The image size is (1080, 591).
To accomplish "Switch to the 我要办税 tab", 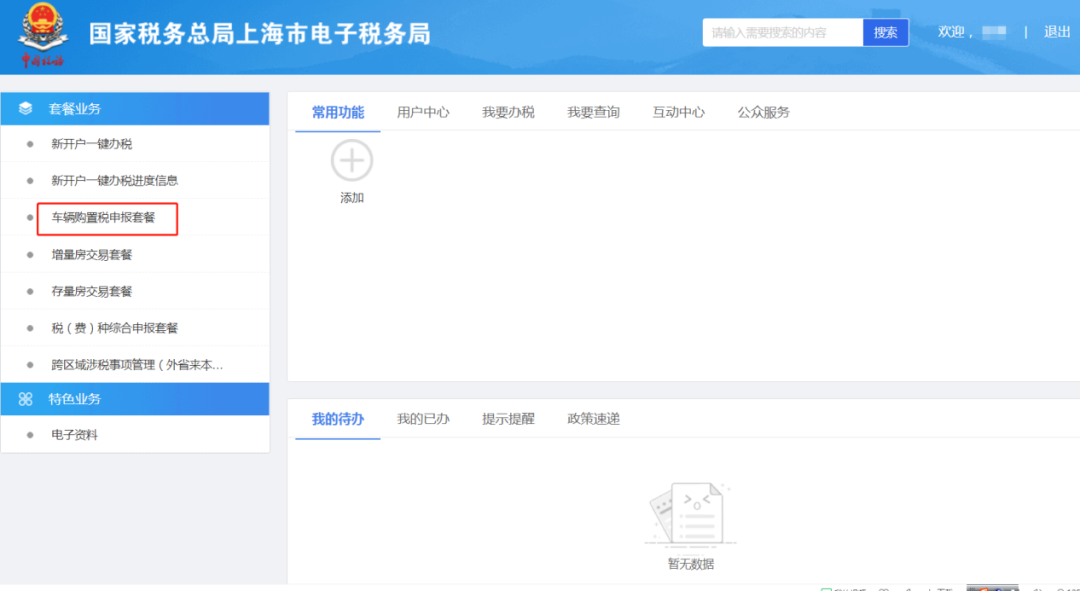I will coord(508,112).
